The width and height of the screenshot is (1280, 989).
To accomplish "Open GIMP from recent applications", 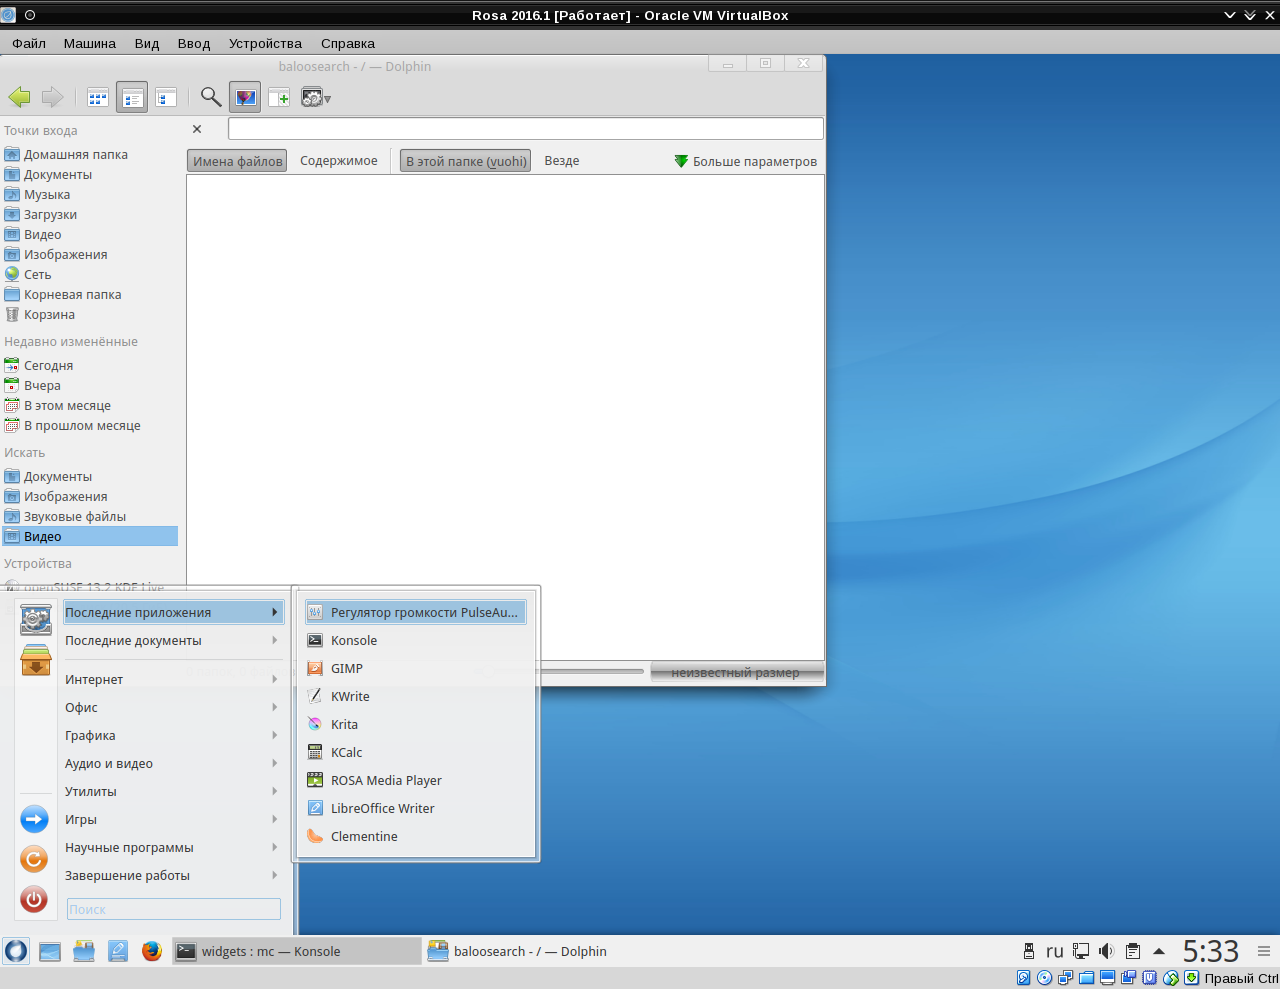I will click(347, 668).
